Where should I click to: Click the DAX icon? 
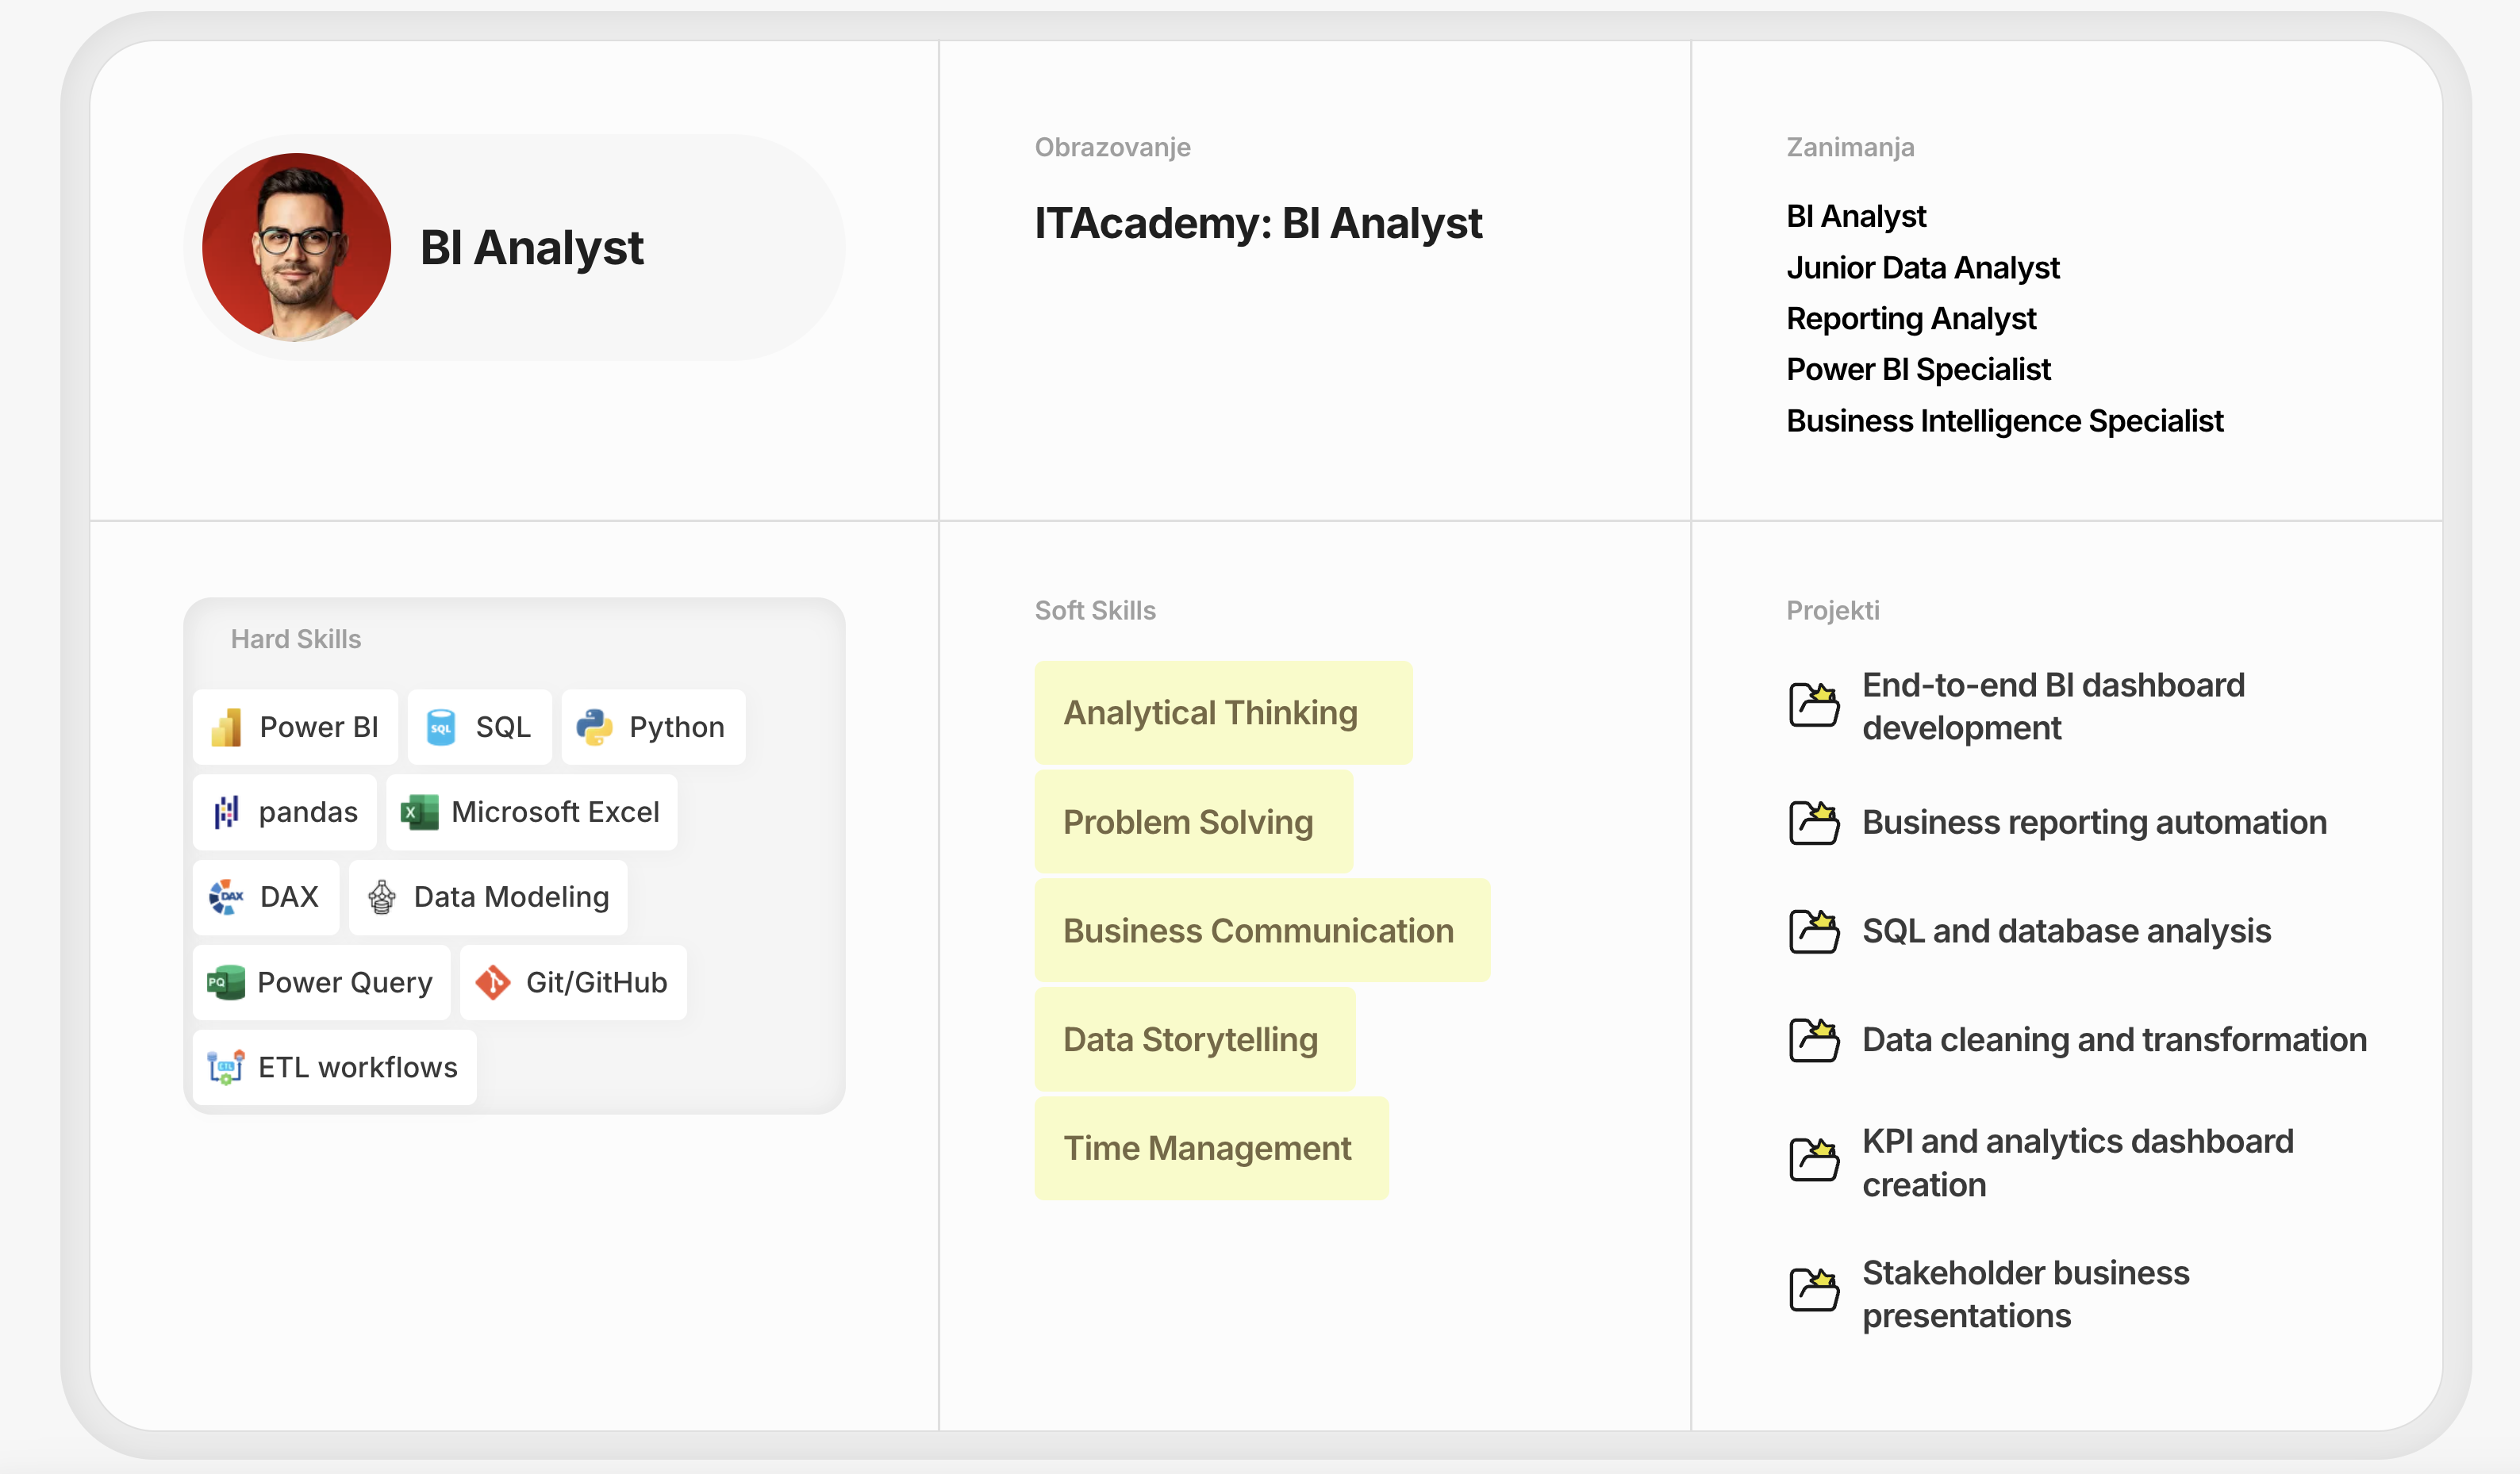[226, 897]
